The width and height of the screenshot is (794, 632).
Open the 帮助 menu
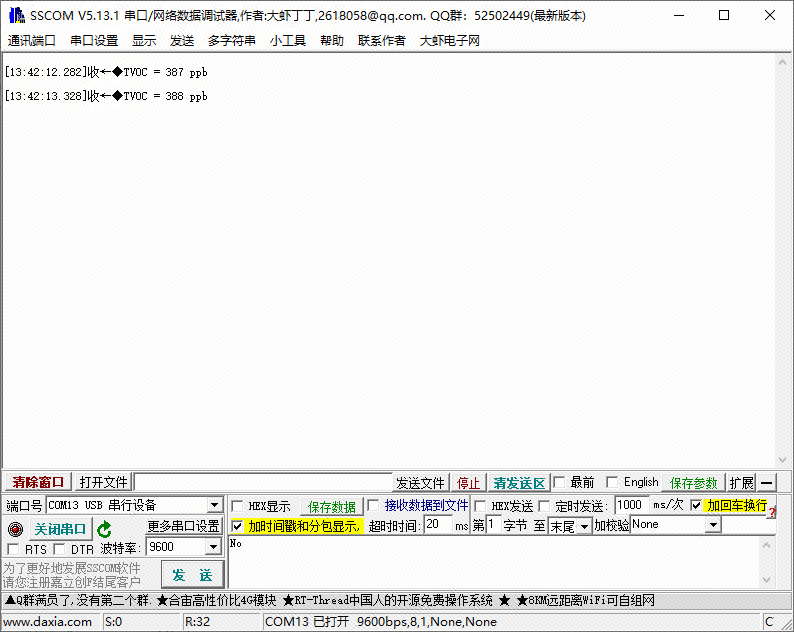coord(332,41)
